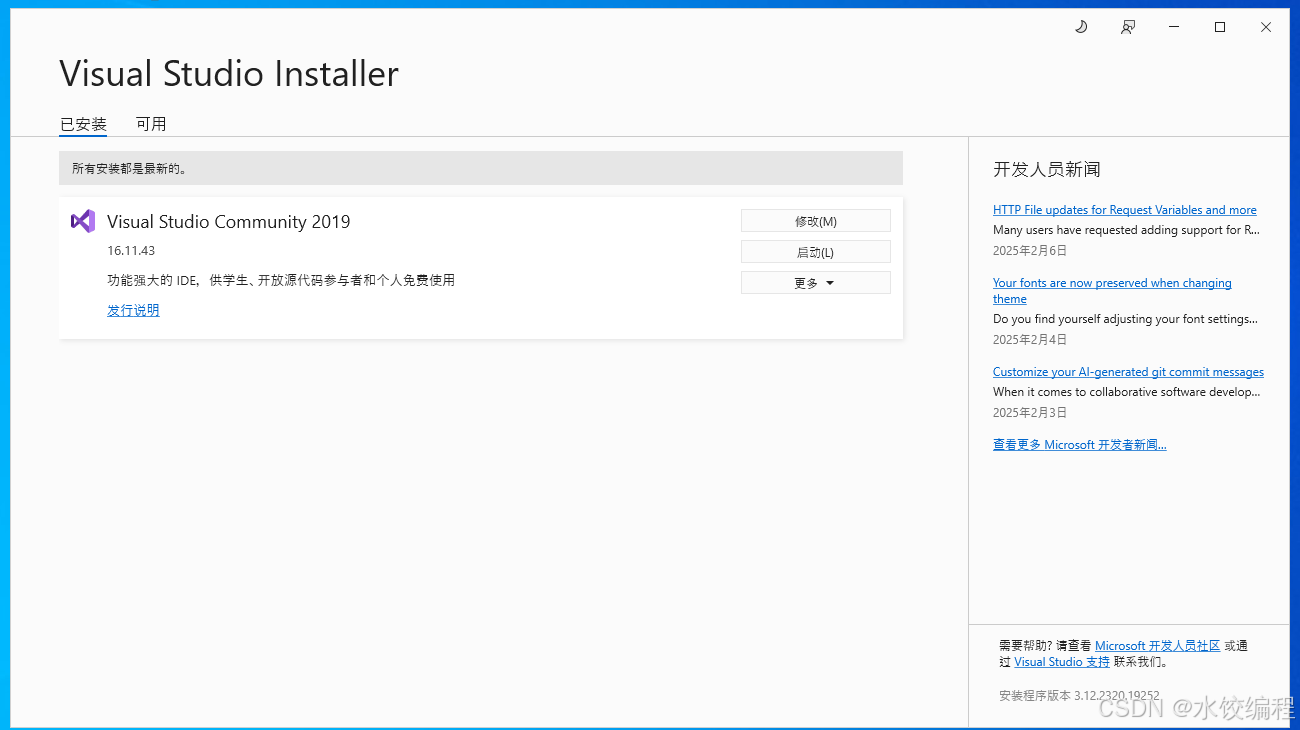Click 'Do you find yourself adjusting' news summary
This screenshot has height=730, width=1300.
point(1126,319)
